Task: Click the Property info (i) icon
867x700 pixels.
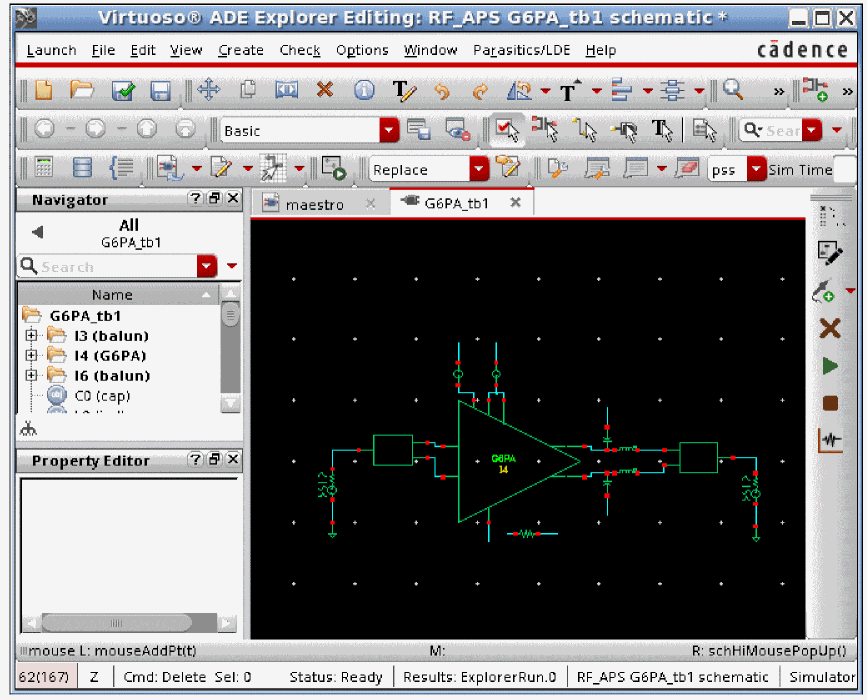Action: (364, 91)
